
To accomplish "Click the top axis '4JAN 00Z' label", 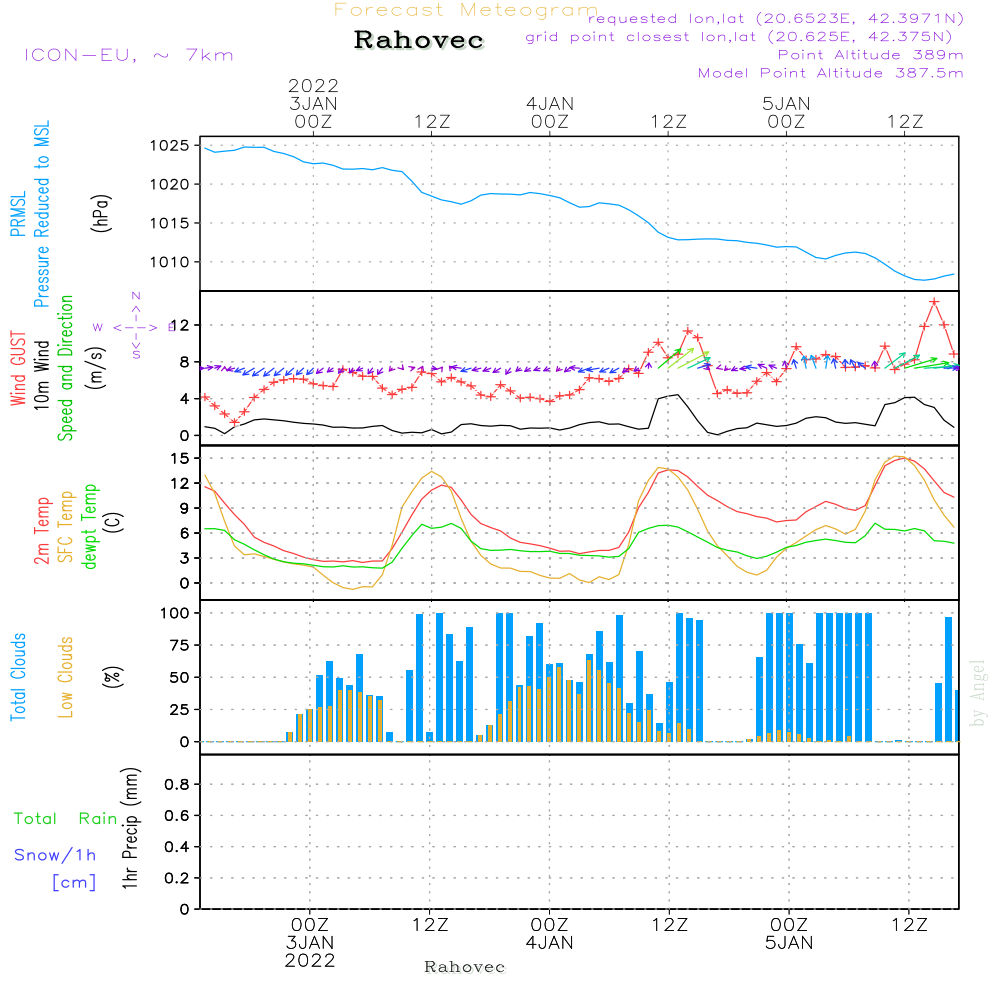I will tap(550, 112).
